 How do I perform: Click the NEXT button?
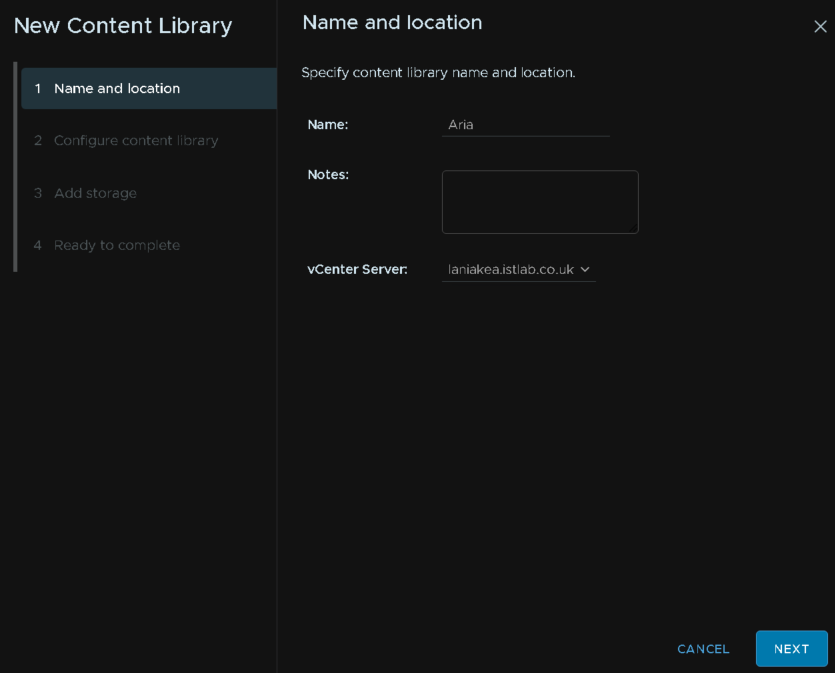pos(791,649)
